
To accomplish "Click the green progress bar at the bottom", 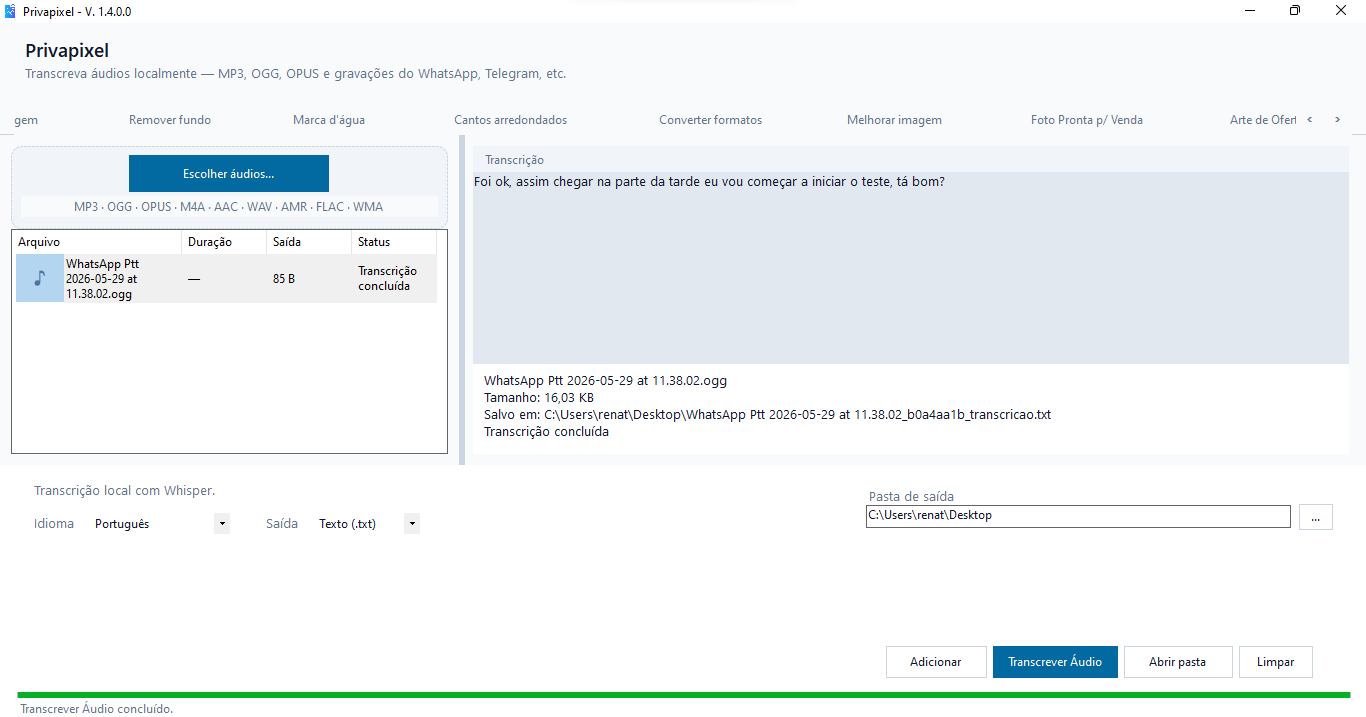I will [683, 695].
